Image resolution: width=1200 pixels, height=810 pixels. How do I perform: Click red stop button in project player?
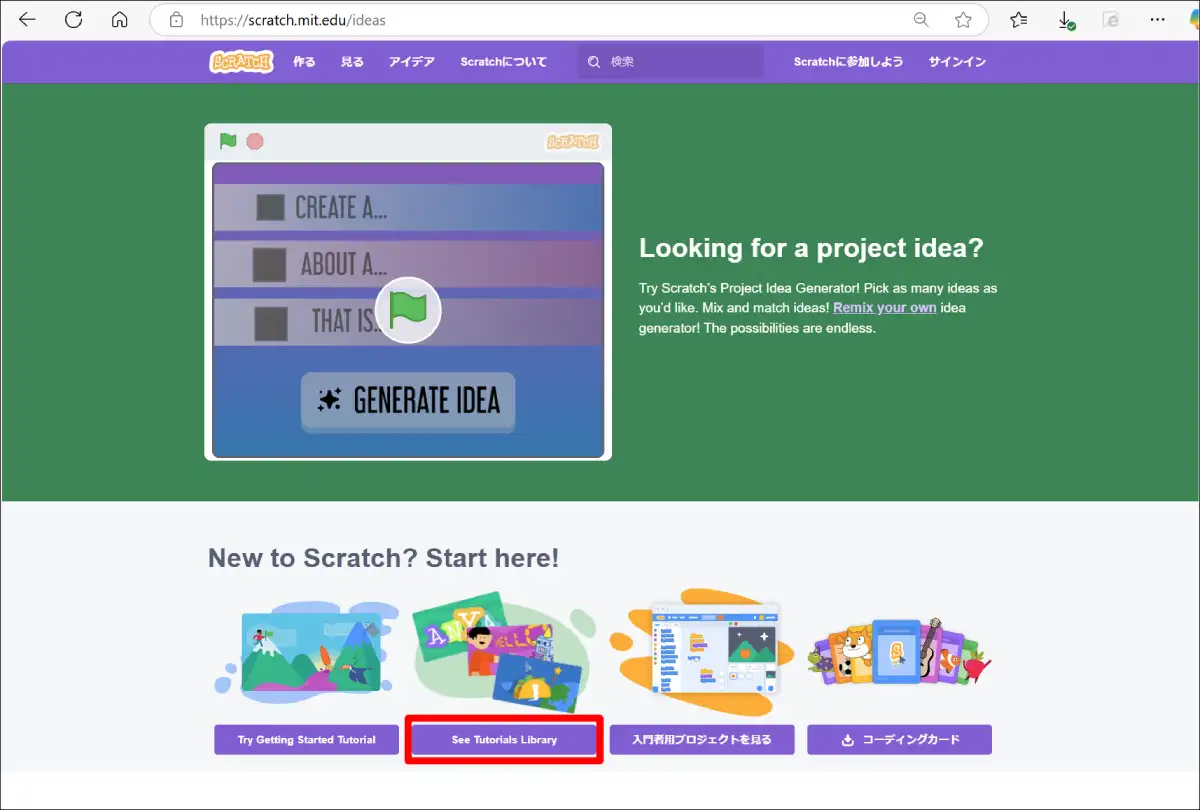click(255, 141)
